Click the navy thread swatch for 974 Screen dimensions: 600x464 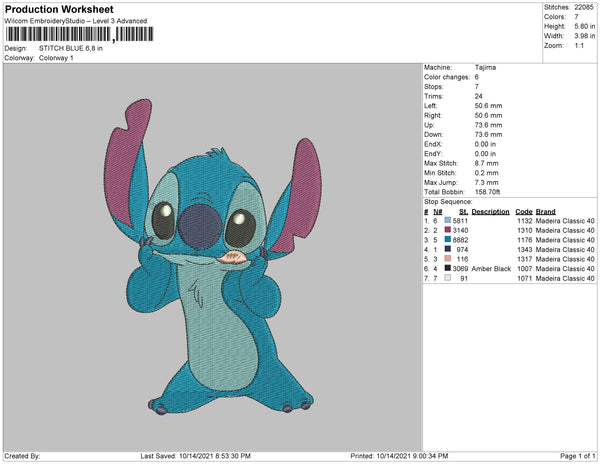point(447,249)
